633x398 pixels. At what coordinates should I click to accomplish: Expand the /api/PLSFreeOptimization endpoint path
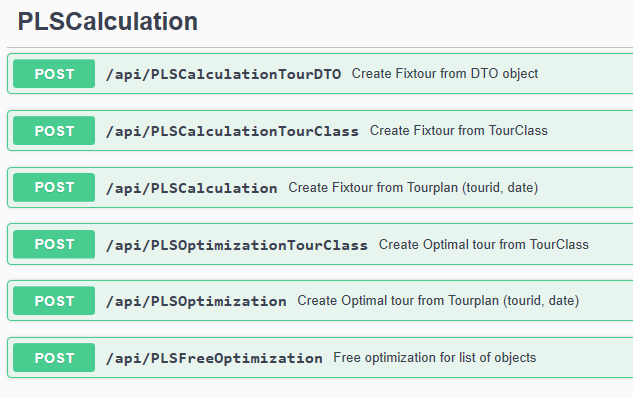click(214, 358)
